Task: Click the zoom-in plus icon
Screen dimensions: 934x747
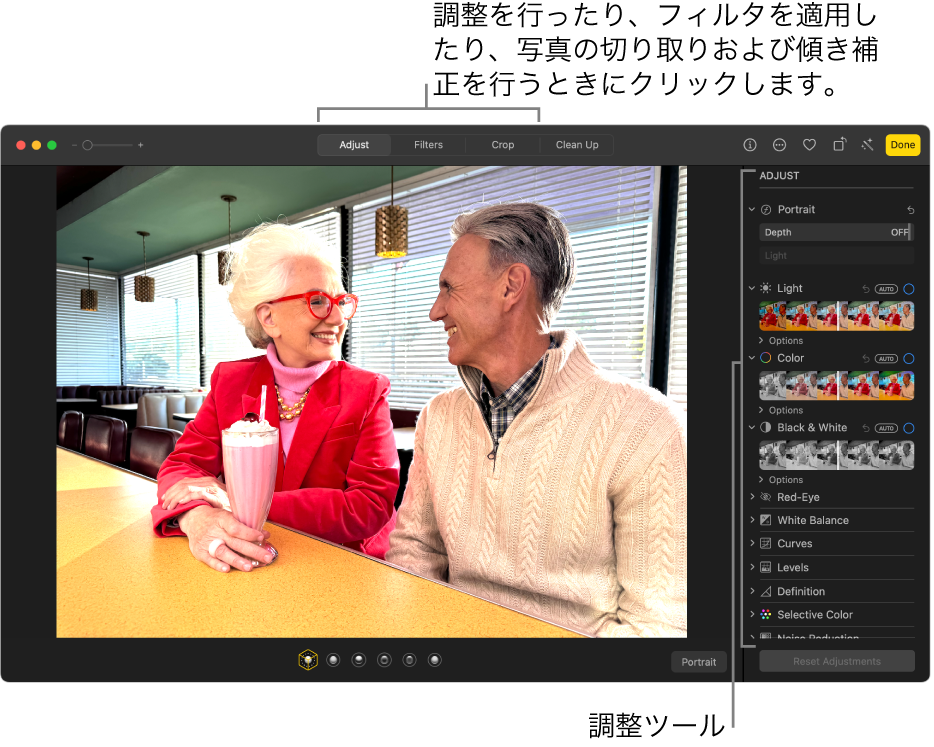Action: 141,145
